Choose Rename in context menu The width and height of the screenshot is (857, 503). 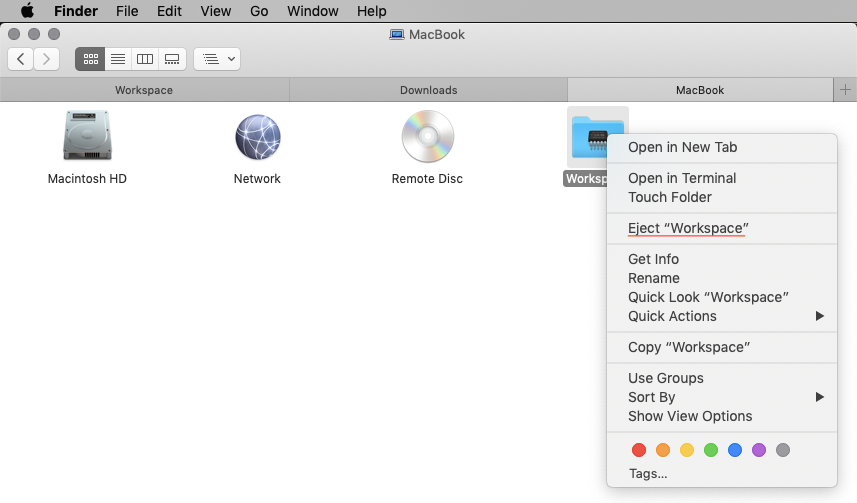tap(722, 278)
